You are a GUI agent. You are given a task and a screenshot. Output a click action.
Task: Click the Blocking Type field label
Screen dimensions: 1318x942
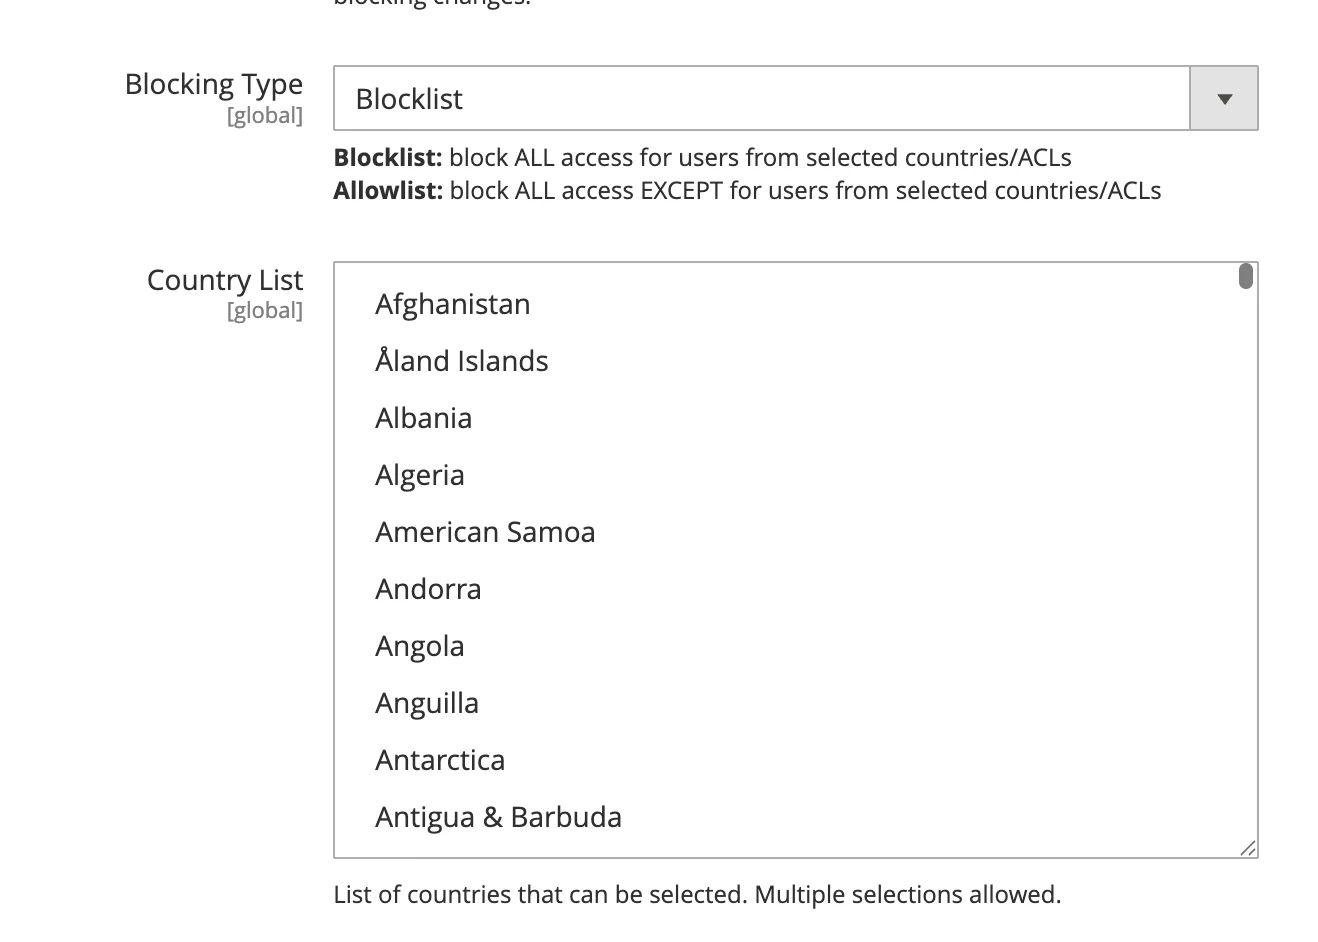tap(214, 84)
